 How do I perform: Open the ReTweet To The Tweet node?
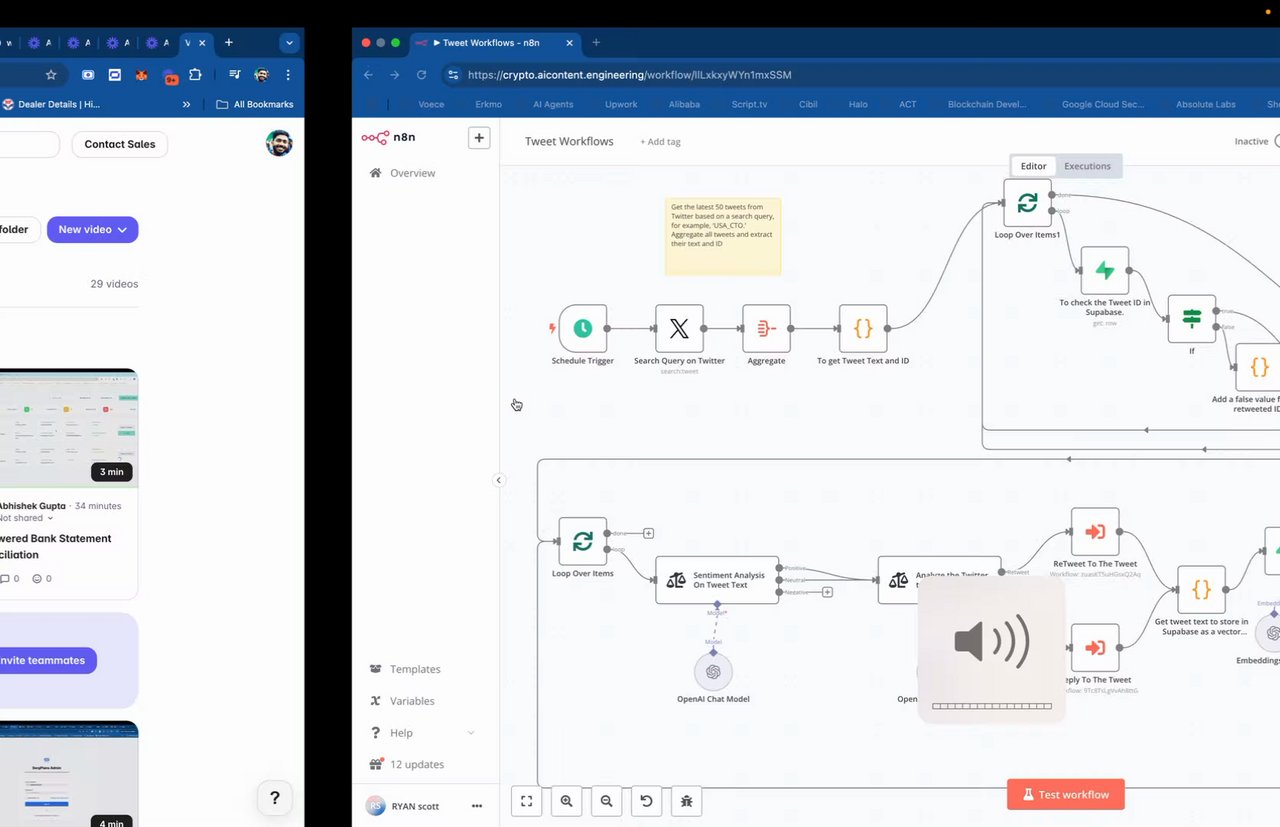tap(1095, 532)
